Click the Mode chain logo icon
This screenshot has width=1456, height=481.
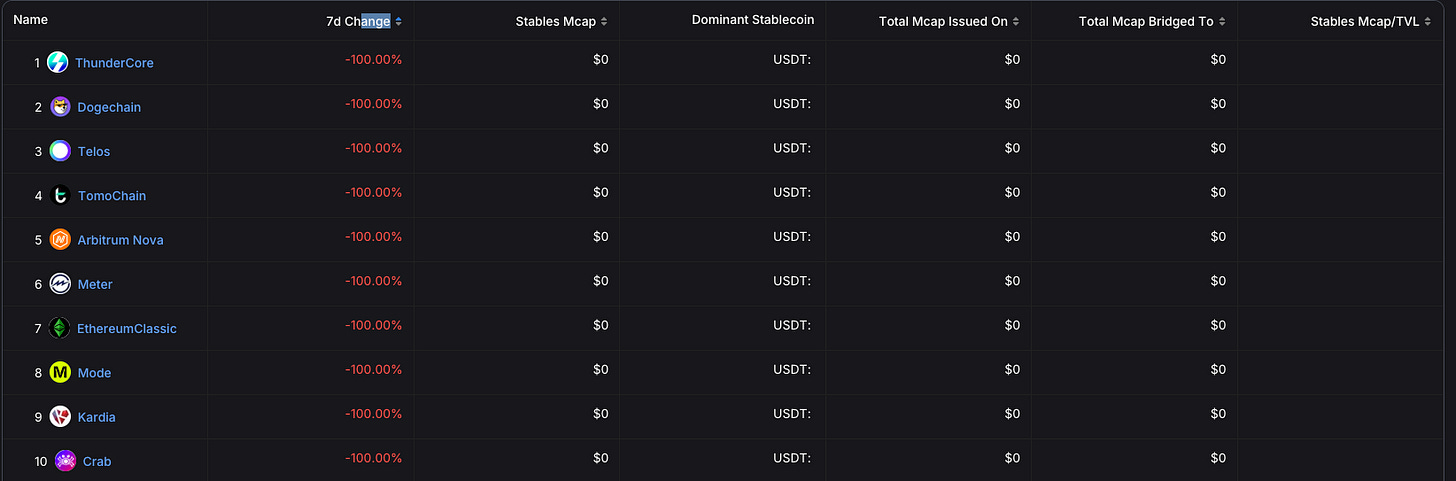(60, 372)
